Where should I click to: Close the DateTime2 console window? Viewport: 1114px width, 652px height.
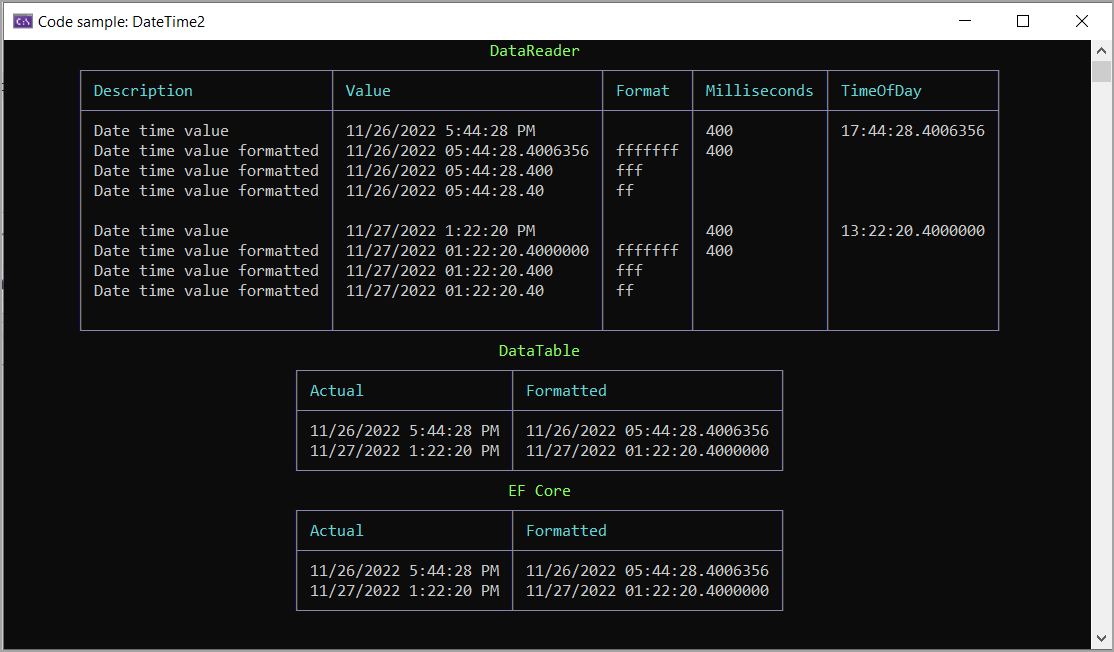[1081, 21]
